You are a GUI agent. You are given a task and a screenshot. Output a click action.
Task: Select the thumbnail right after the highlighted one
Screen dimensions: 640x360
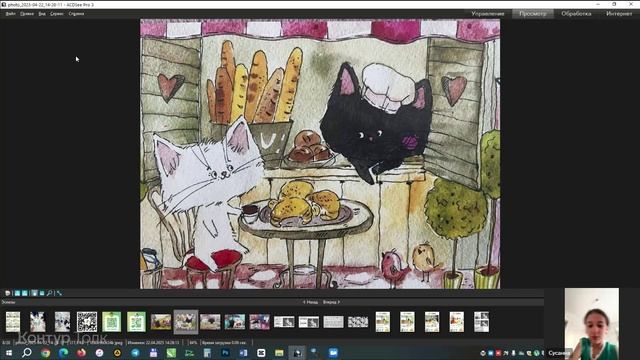click(x=210, y=322)
